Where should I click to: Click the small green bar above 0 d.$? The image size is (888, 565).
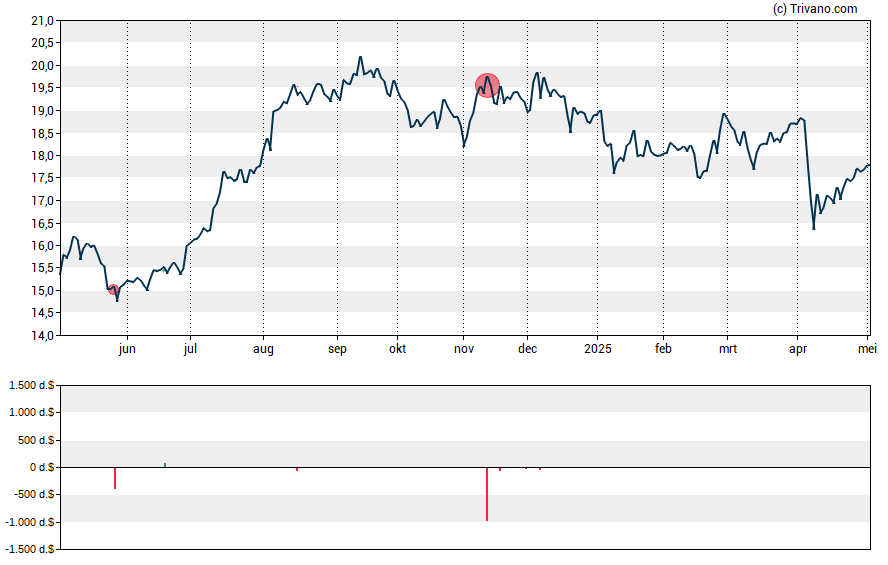pyautogui.click(x=165, y=465)
